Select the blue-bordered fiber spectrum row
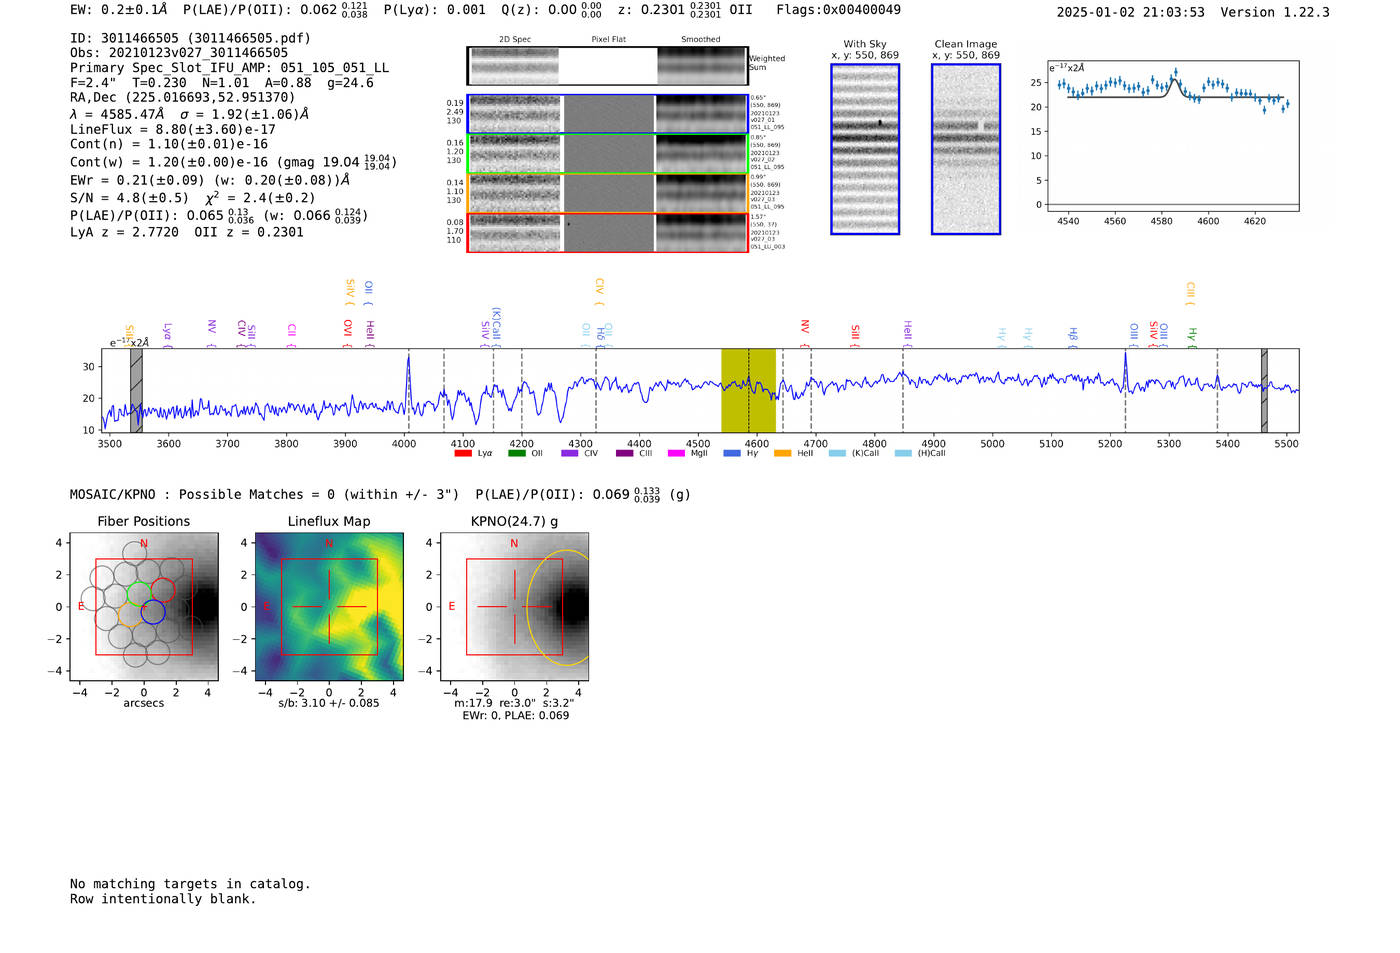 [x=607, y=114]
